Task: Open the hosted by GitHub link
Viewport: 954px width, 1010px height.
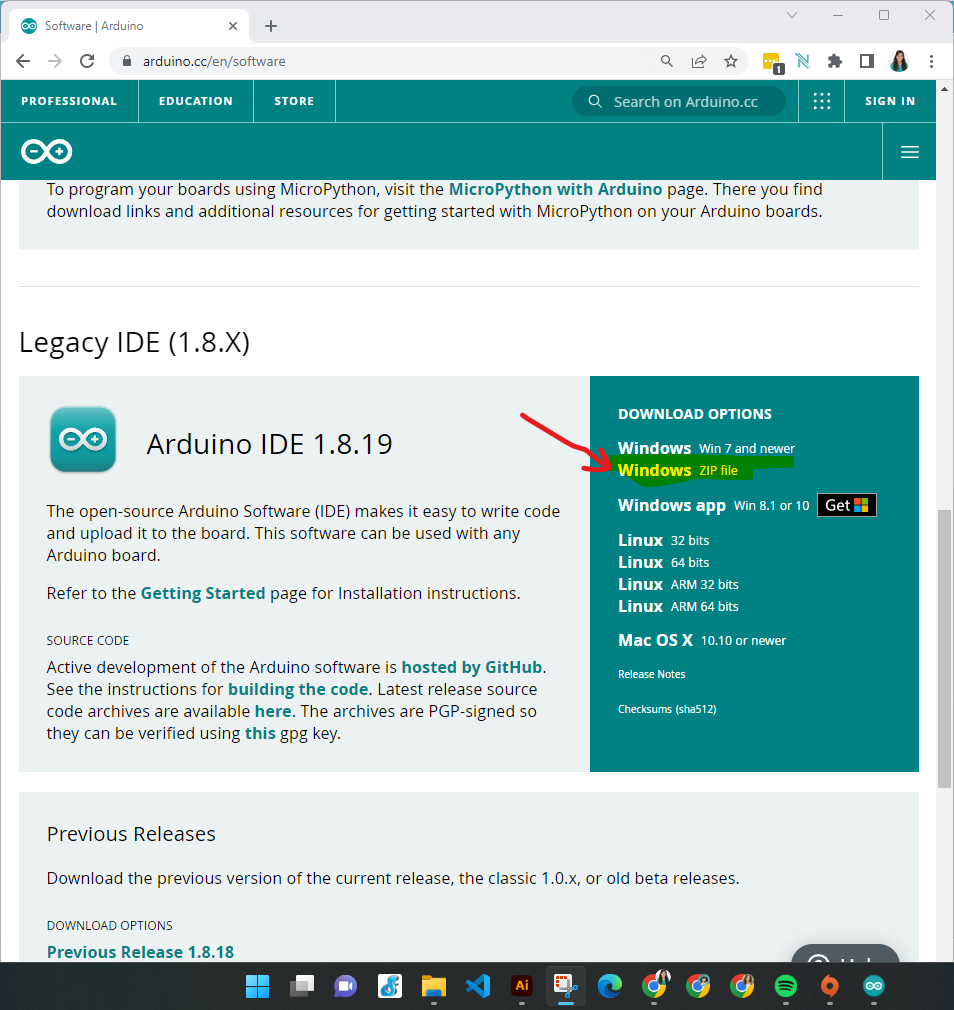Action: pos(472,667)
